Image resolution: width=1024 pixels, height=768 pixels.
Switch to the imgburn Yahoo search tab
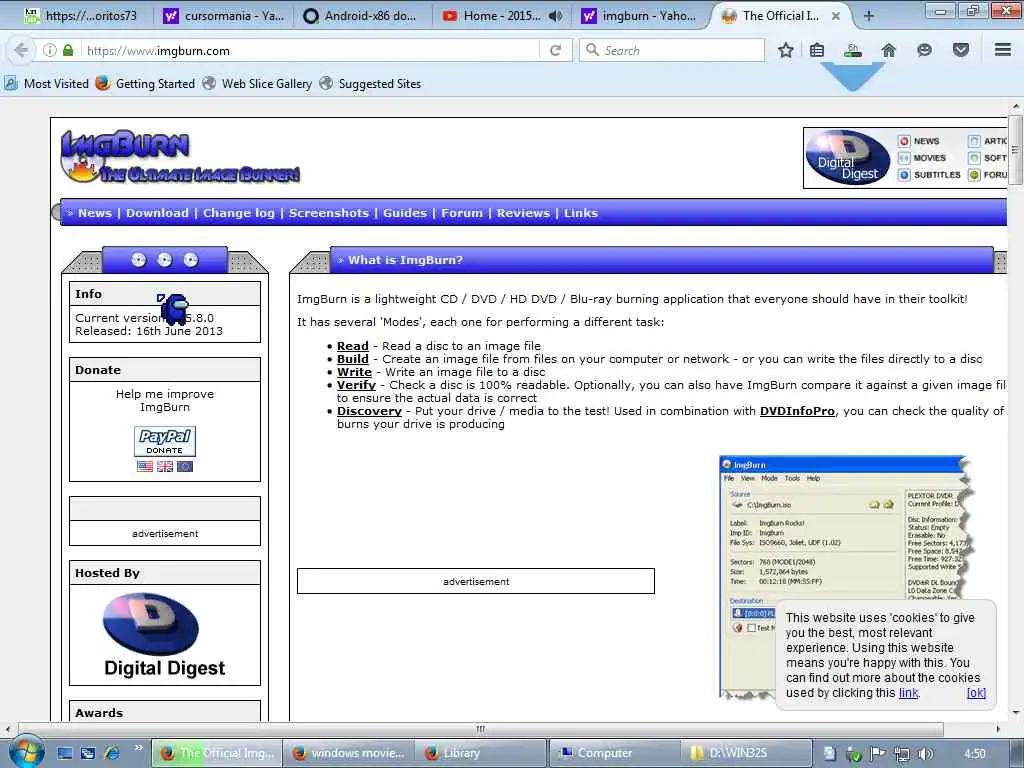point(640,16)
